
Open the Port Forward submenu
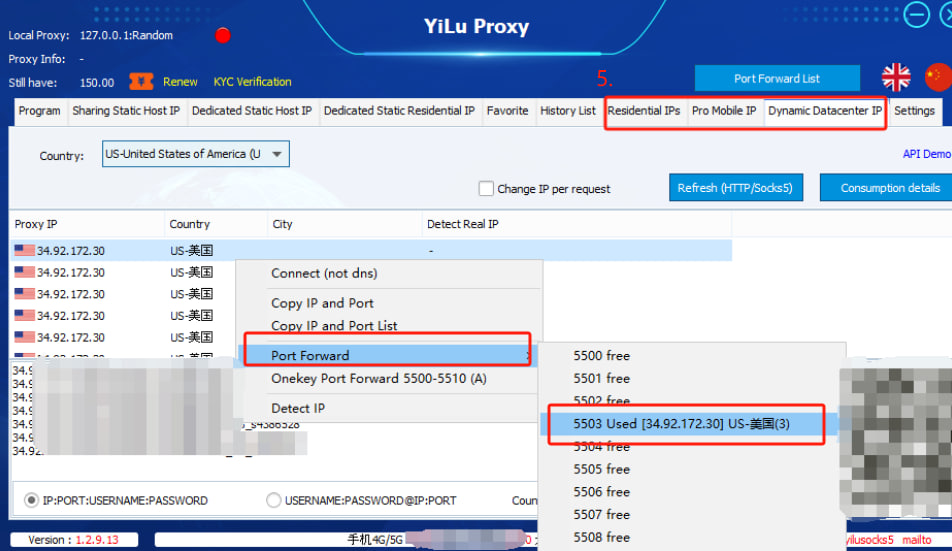click(x=387, y=356)
